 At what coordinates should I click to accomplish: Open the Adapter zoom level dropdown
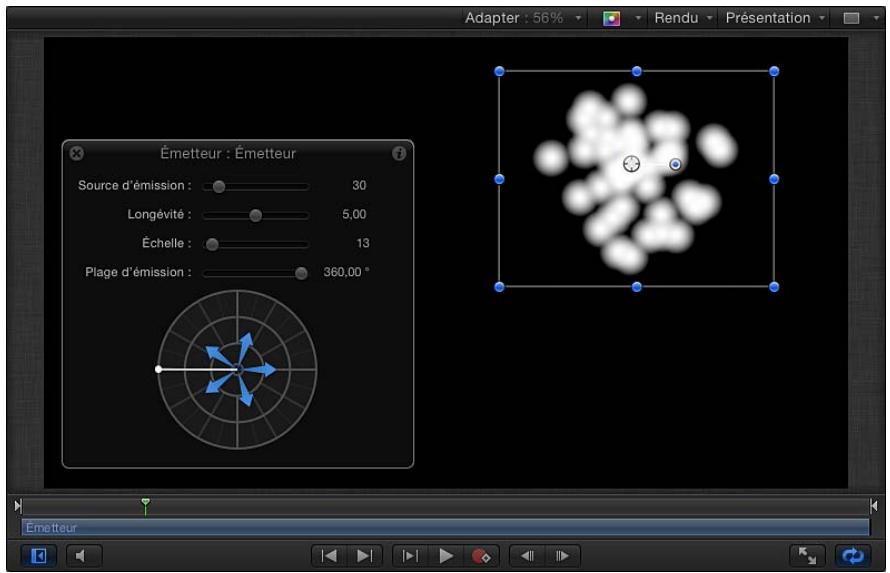523,18
